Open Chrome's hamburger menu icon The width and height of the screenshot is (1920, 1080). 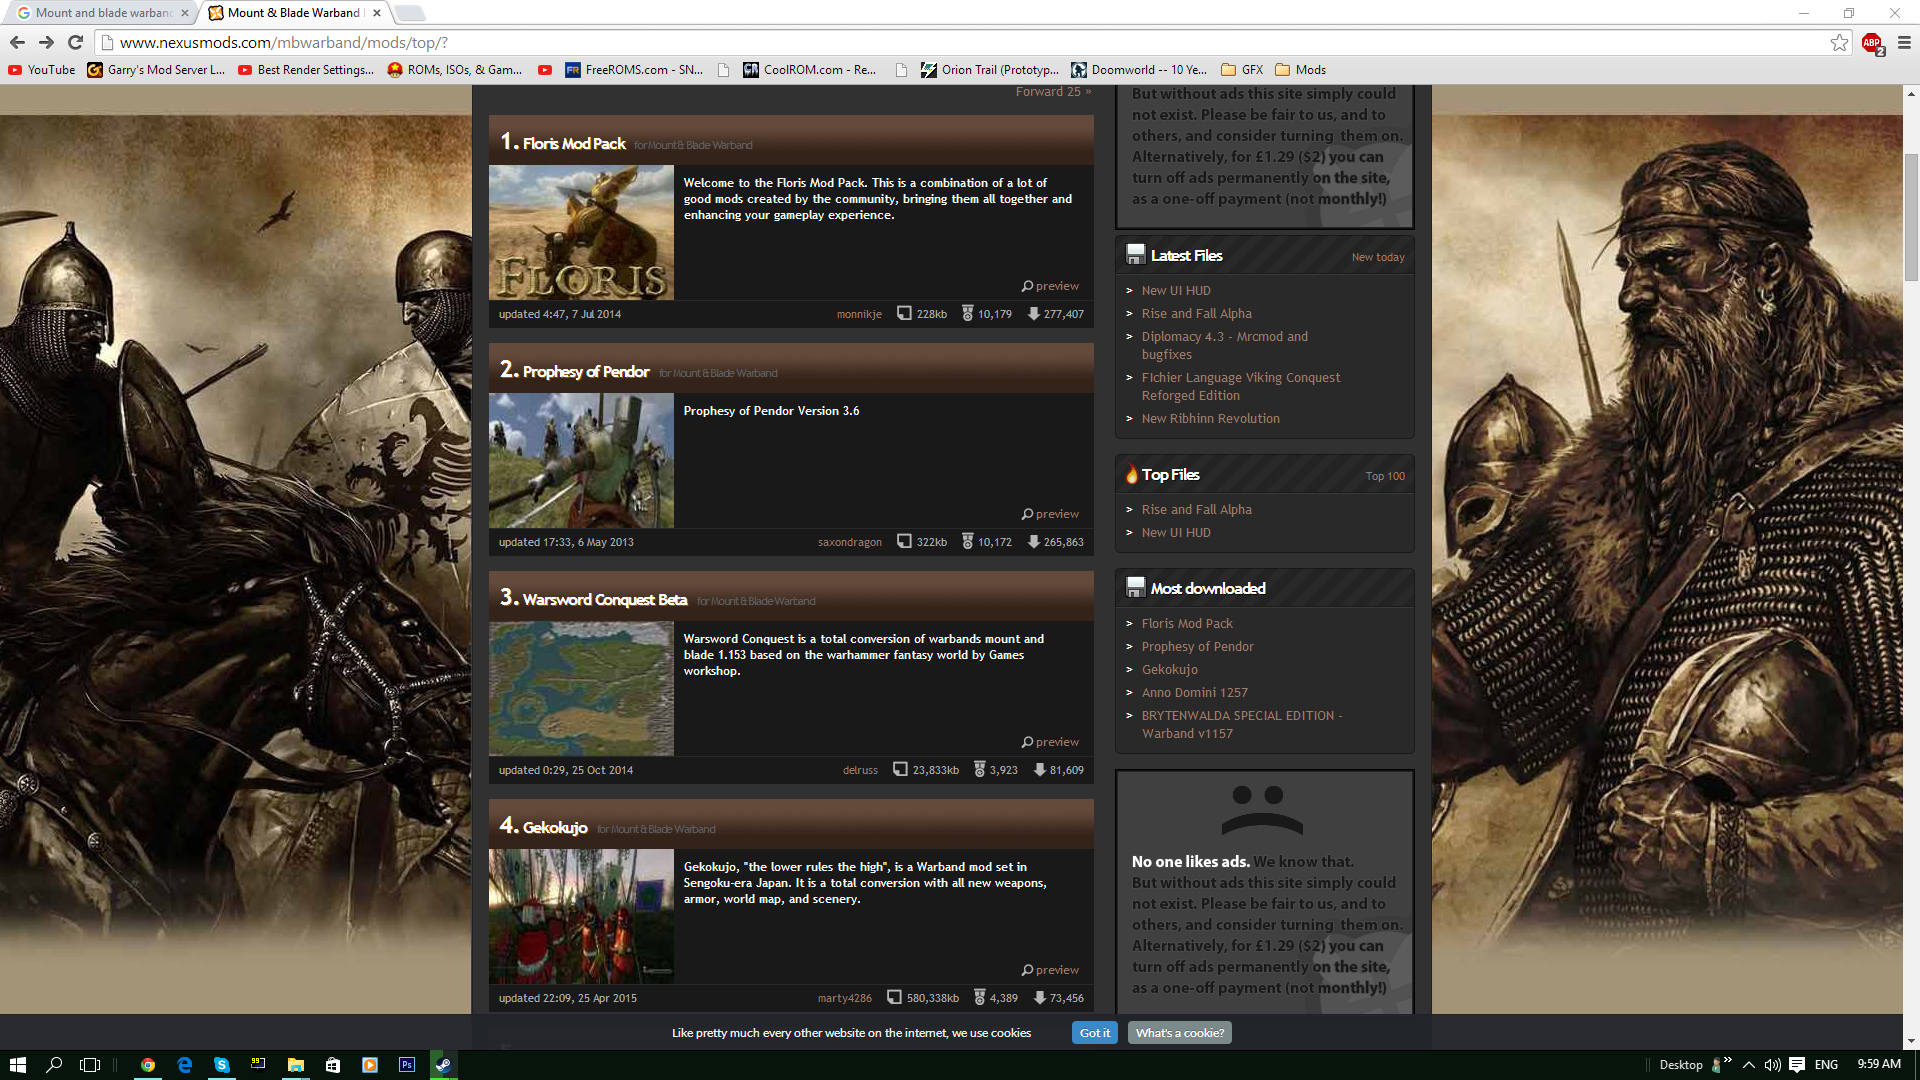pyautogui.click(x=1904, y=42)
